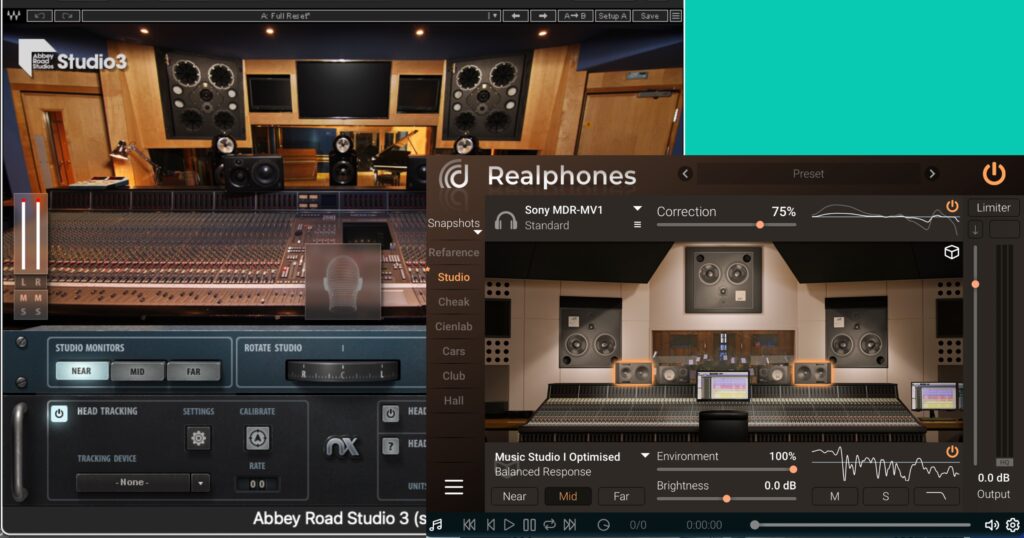
Task: Click the head model in Studio3 view
Action: pos(344,282)
